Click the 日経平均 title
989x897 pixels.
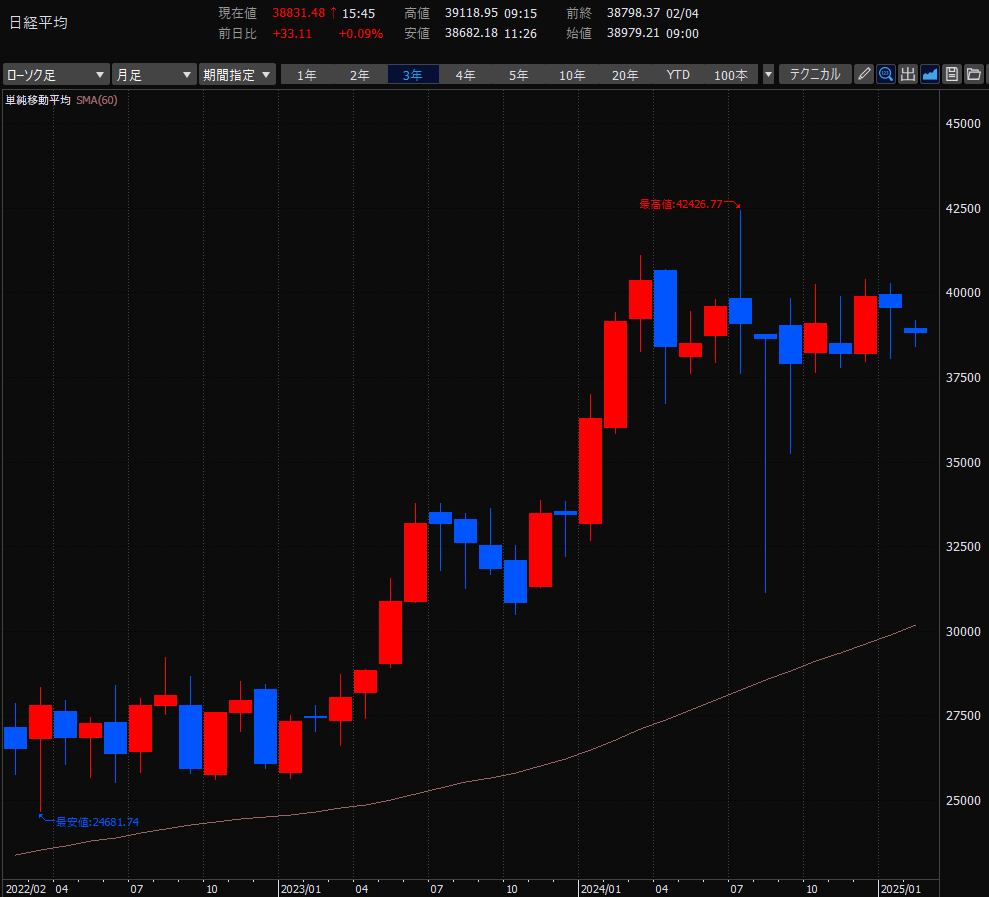click(38, 23)
